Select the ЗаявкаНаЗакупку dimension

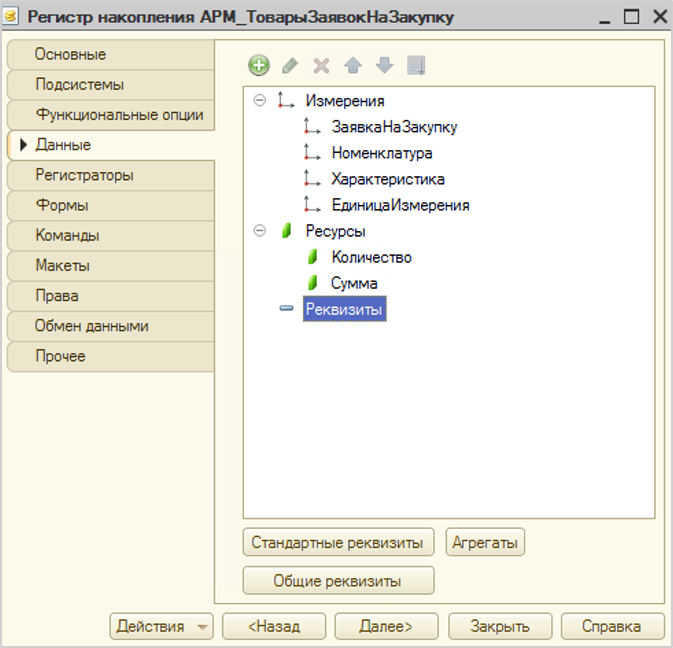coord(394,127)
